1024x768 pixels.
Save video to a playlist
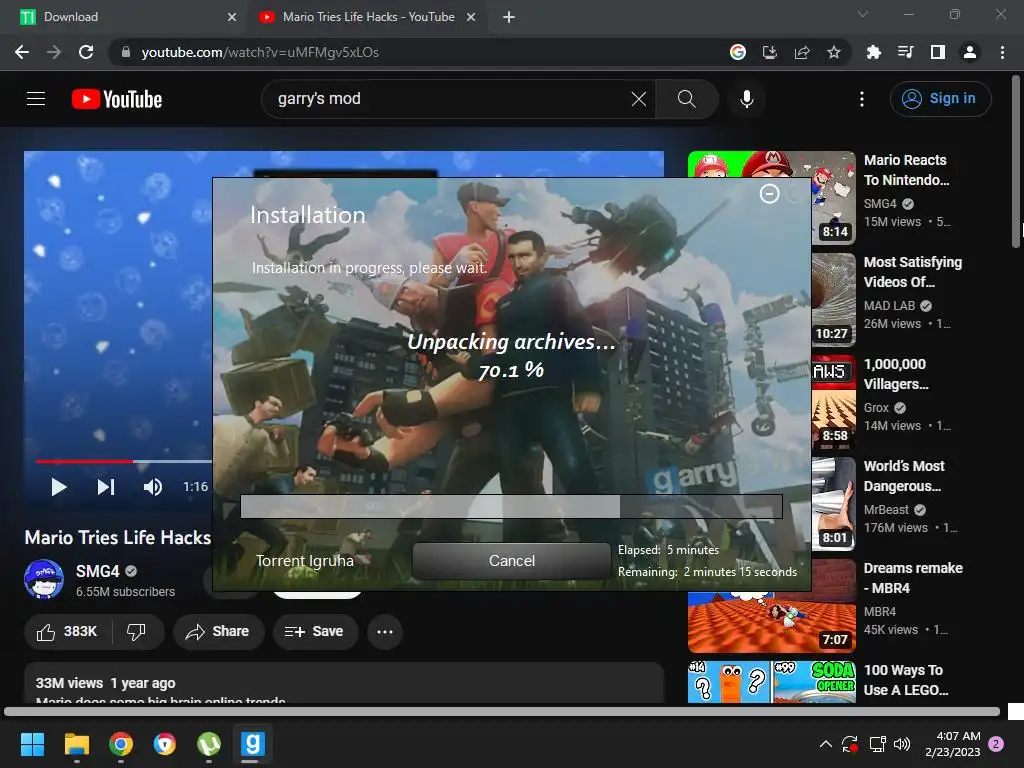(x=315, y=632)
